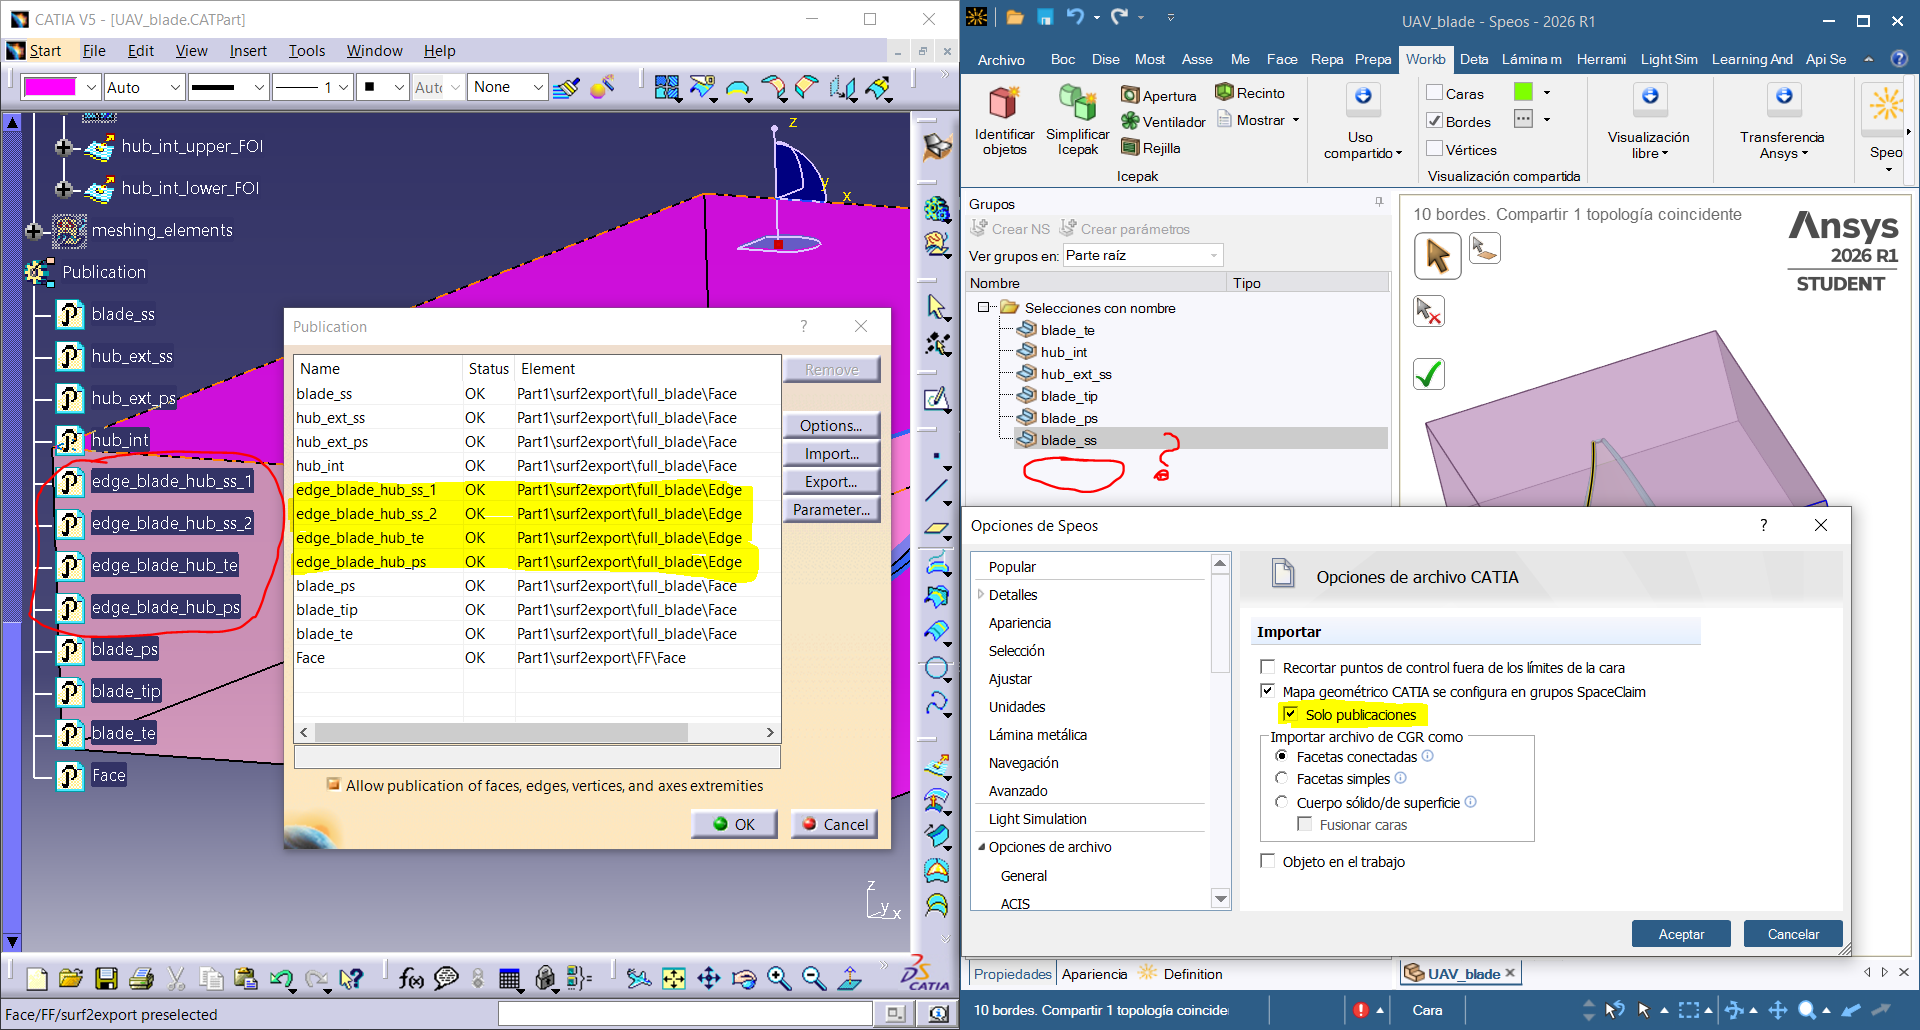This screenshot has height=1030, width=1920.
Task: Click the CATIA print icon
Action: click(x=141, y=978)
